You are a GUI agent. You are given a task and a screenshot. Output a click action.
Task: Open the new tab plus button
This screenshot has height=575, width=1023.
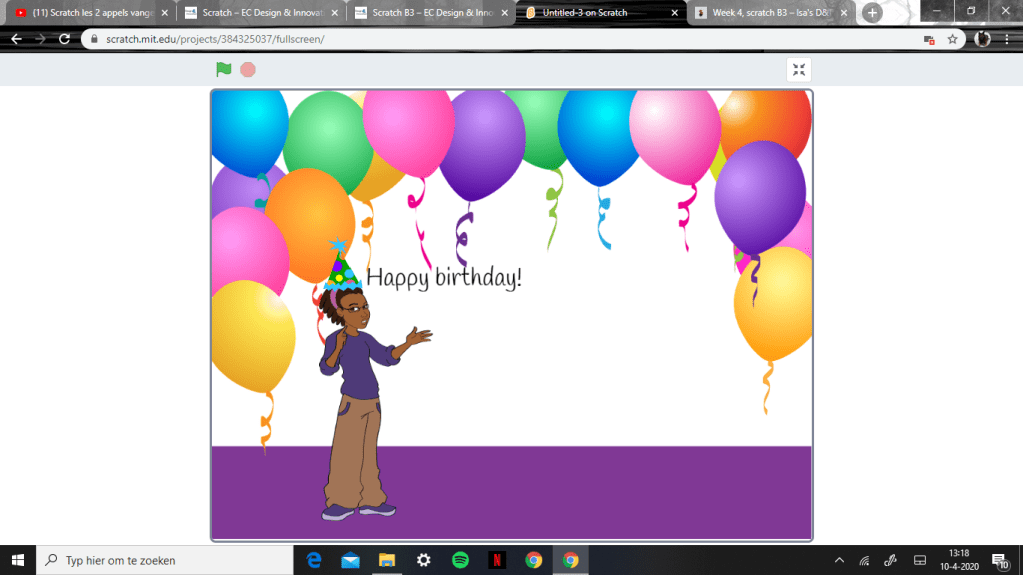[872, 13]
